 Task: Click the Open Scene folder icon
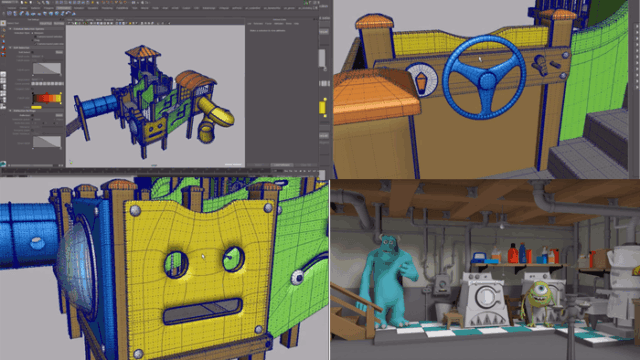[26, 2]
